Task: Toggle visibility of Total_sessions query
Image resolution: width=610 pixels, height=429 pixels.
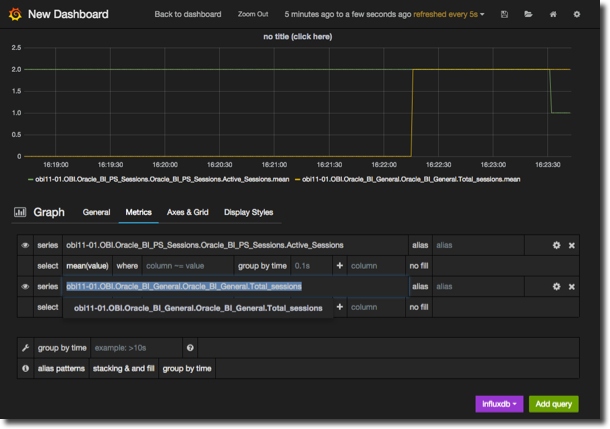Action: tap(26, 287)
